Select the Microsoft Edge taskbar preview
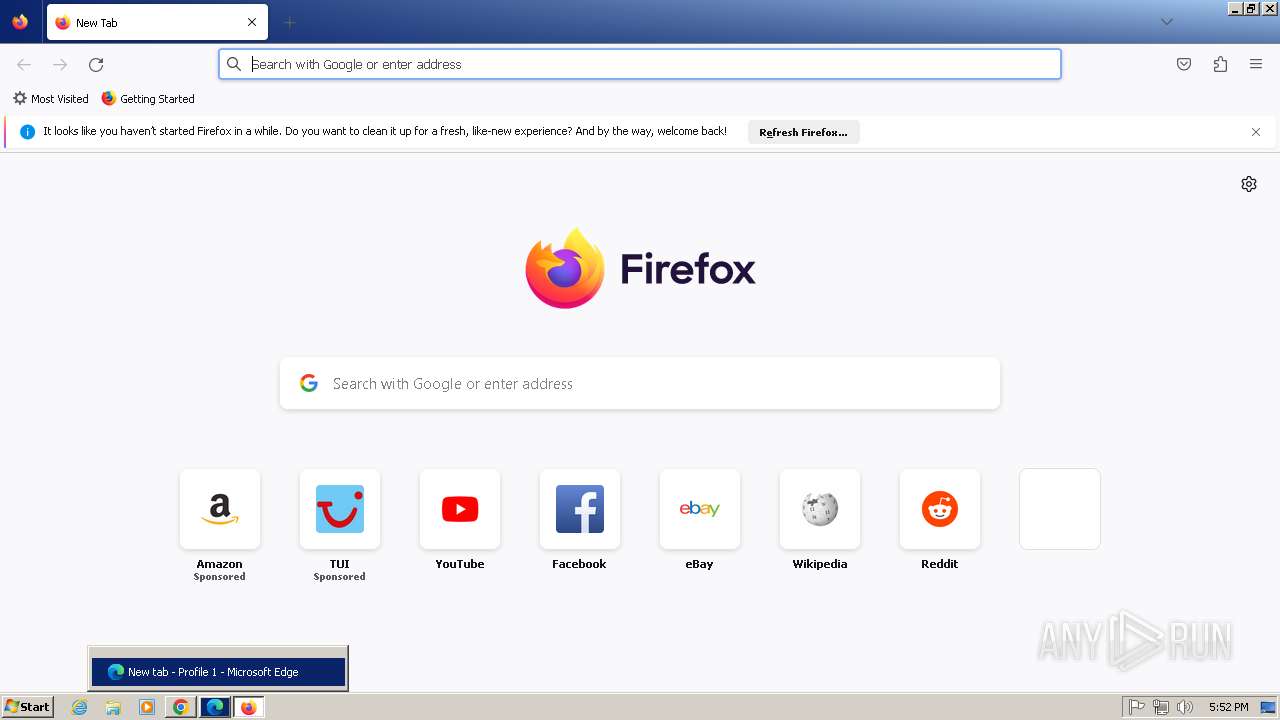 [x=218, y=672]
